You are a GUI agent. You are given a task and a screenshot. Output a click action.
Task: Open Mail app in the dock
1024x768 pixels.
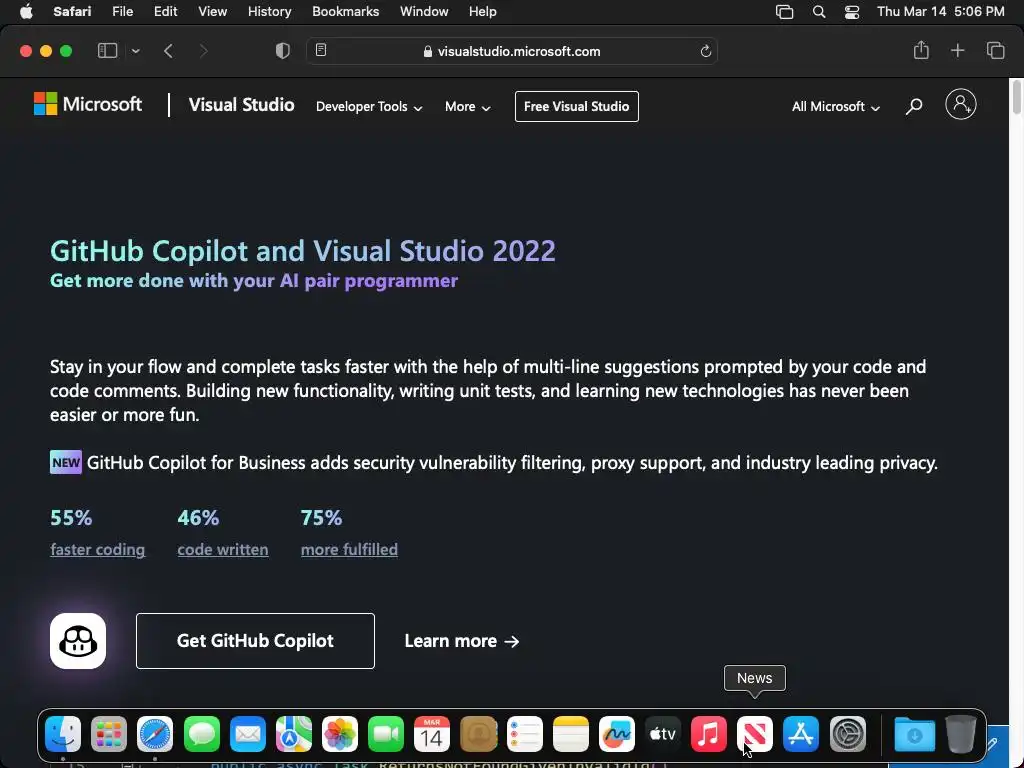248,734
